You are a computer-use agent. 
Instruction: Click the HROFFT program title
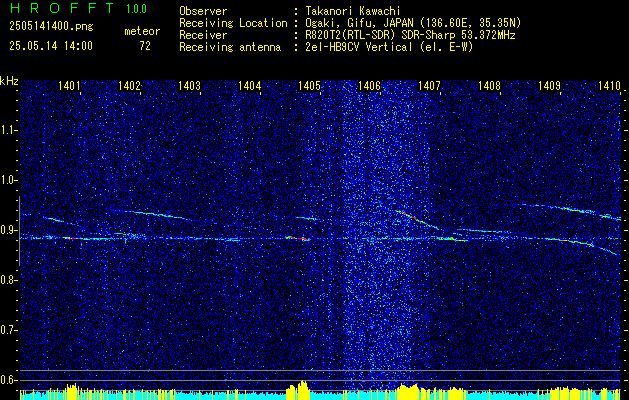point(62,8)
